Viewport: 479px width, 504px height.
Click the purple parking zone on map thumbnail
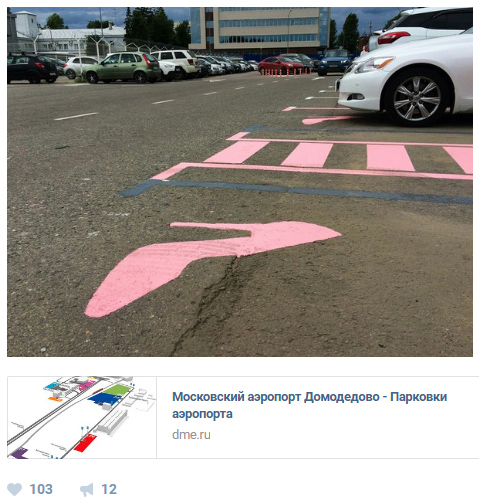[19, 453]
